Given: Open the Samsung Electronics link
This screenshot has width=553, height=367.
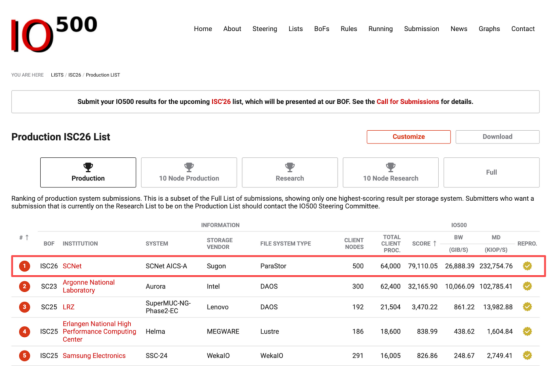Looking at the screenshot, I should click(94, 356).
